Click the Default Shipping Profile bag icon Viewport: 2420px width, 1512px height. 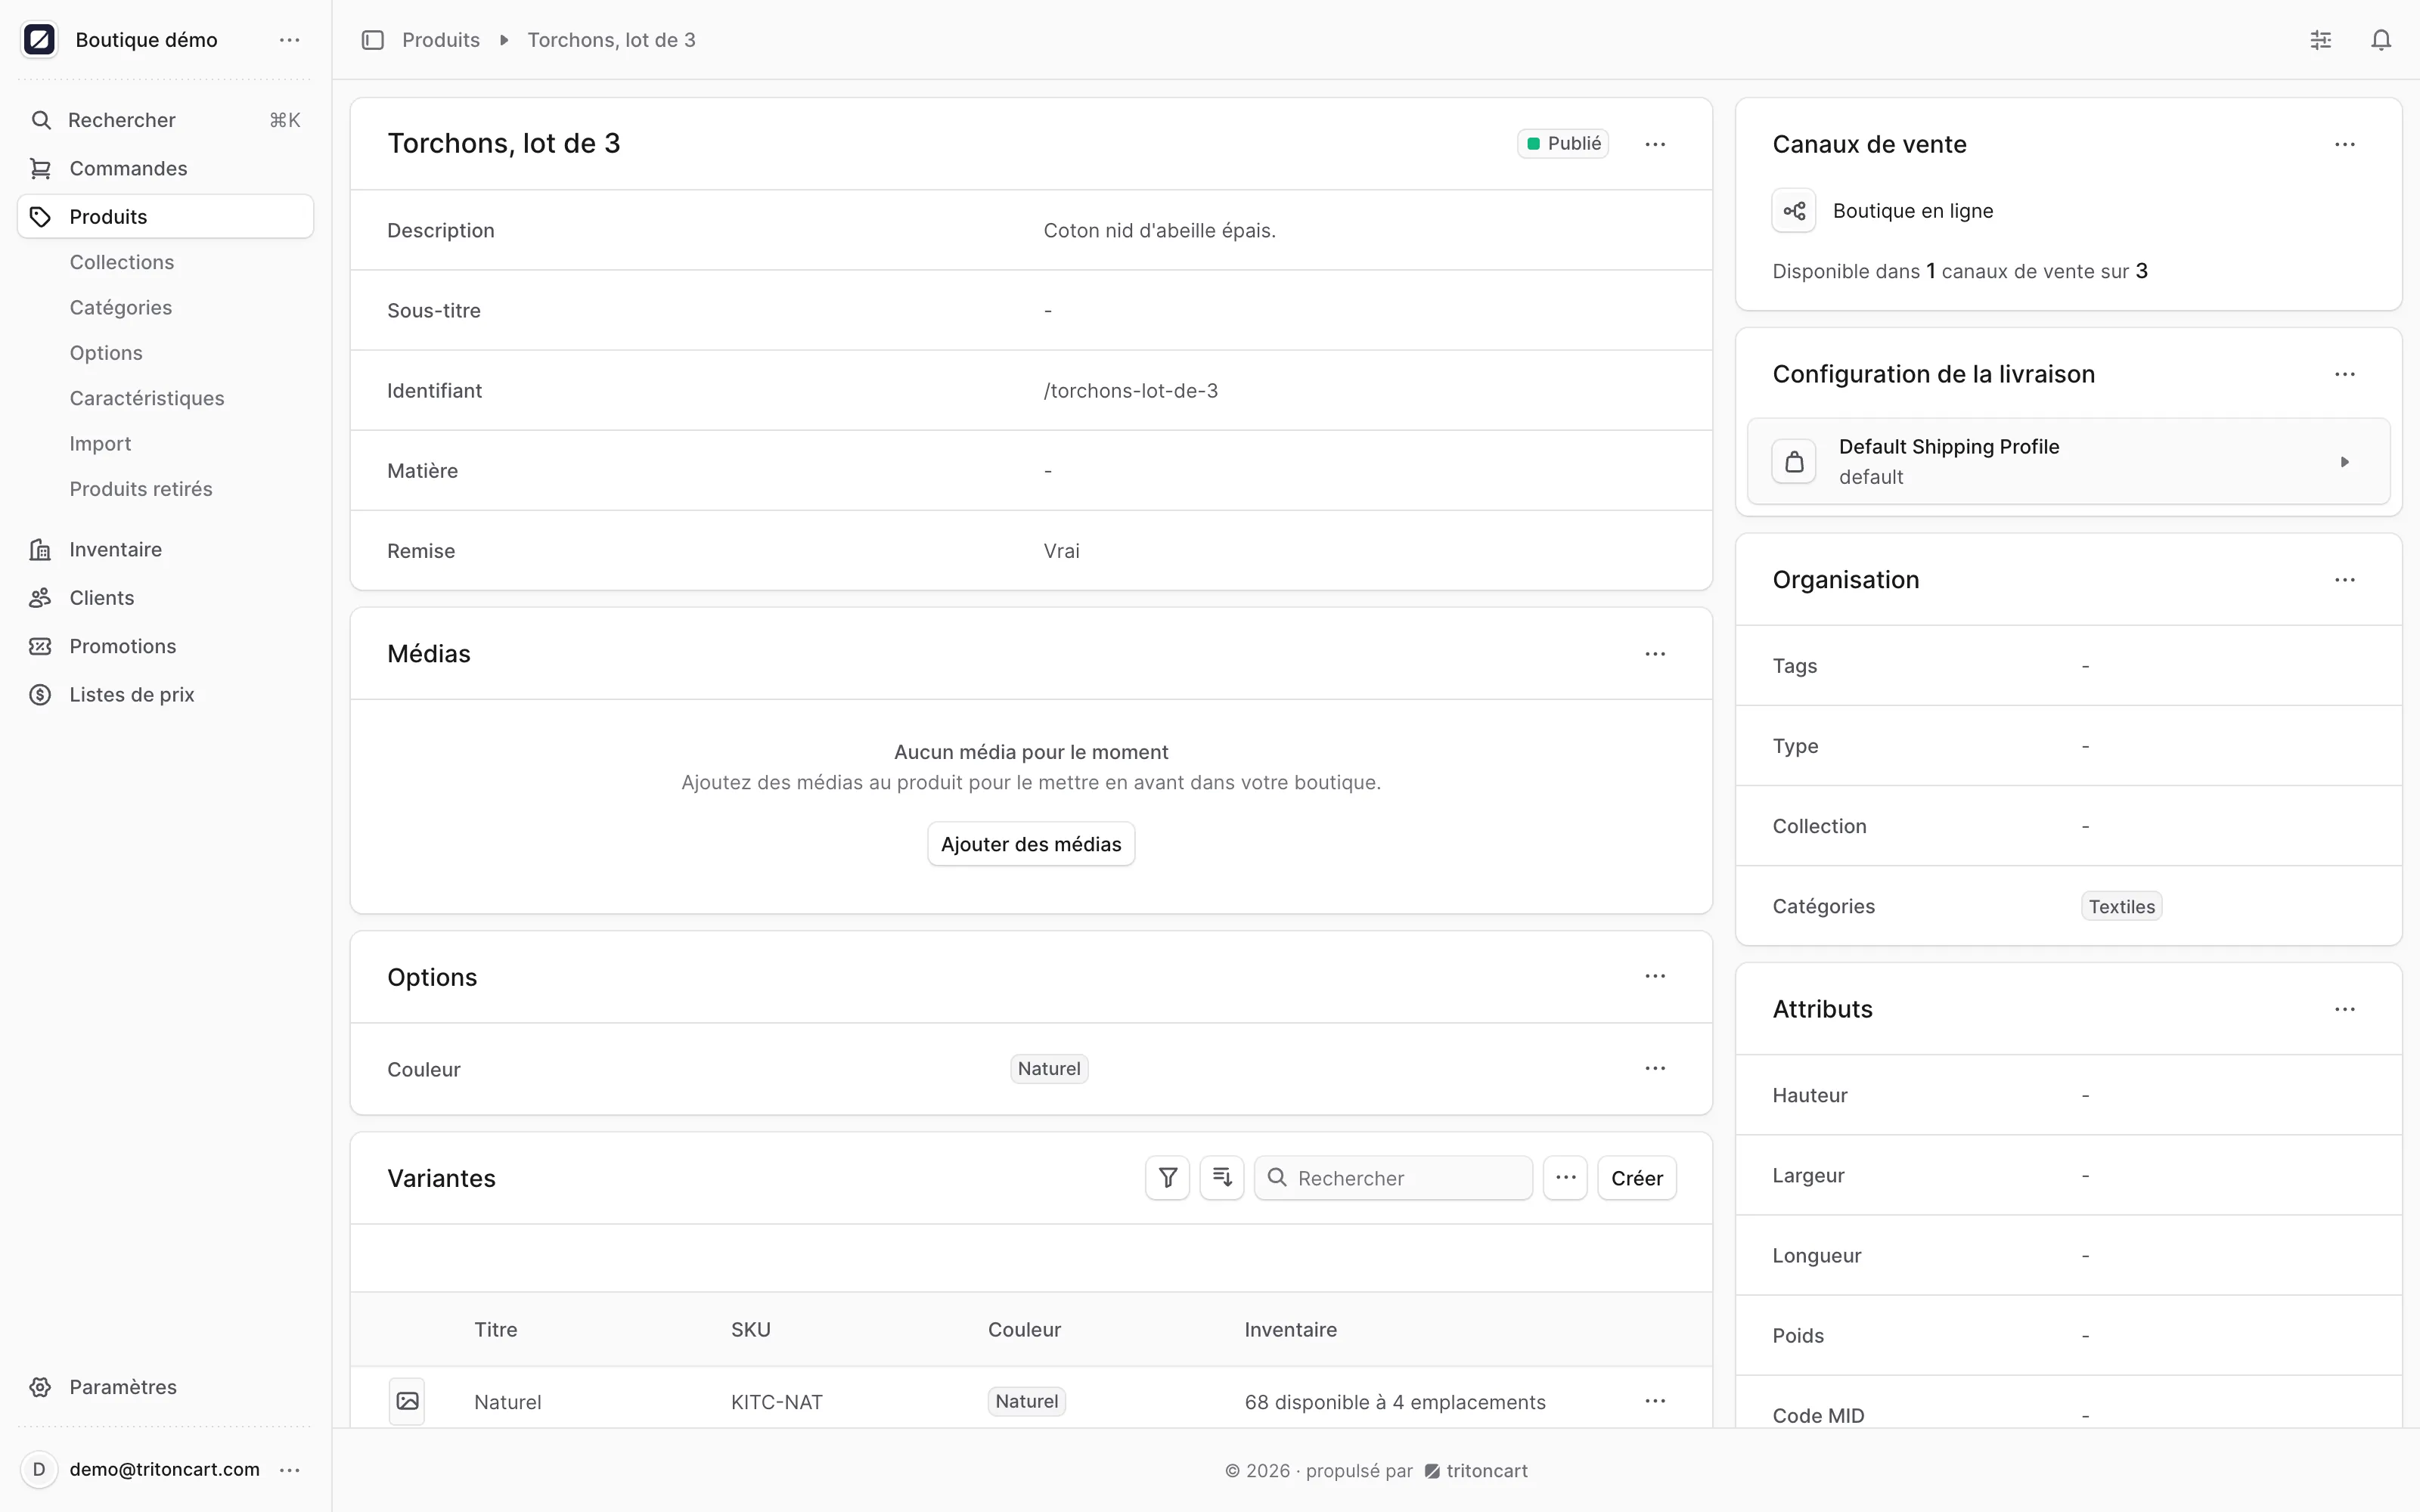(x=1794, y=462)
